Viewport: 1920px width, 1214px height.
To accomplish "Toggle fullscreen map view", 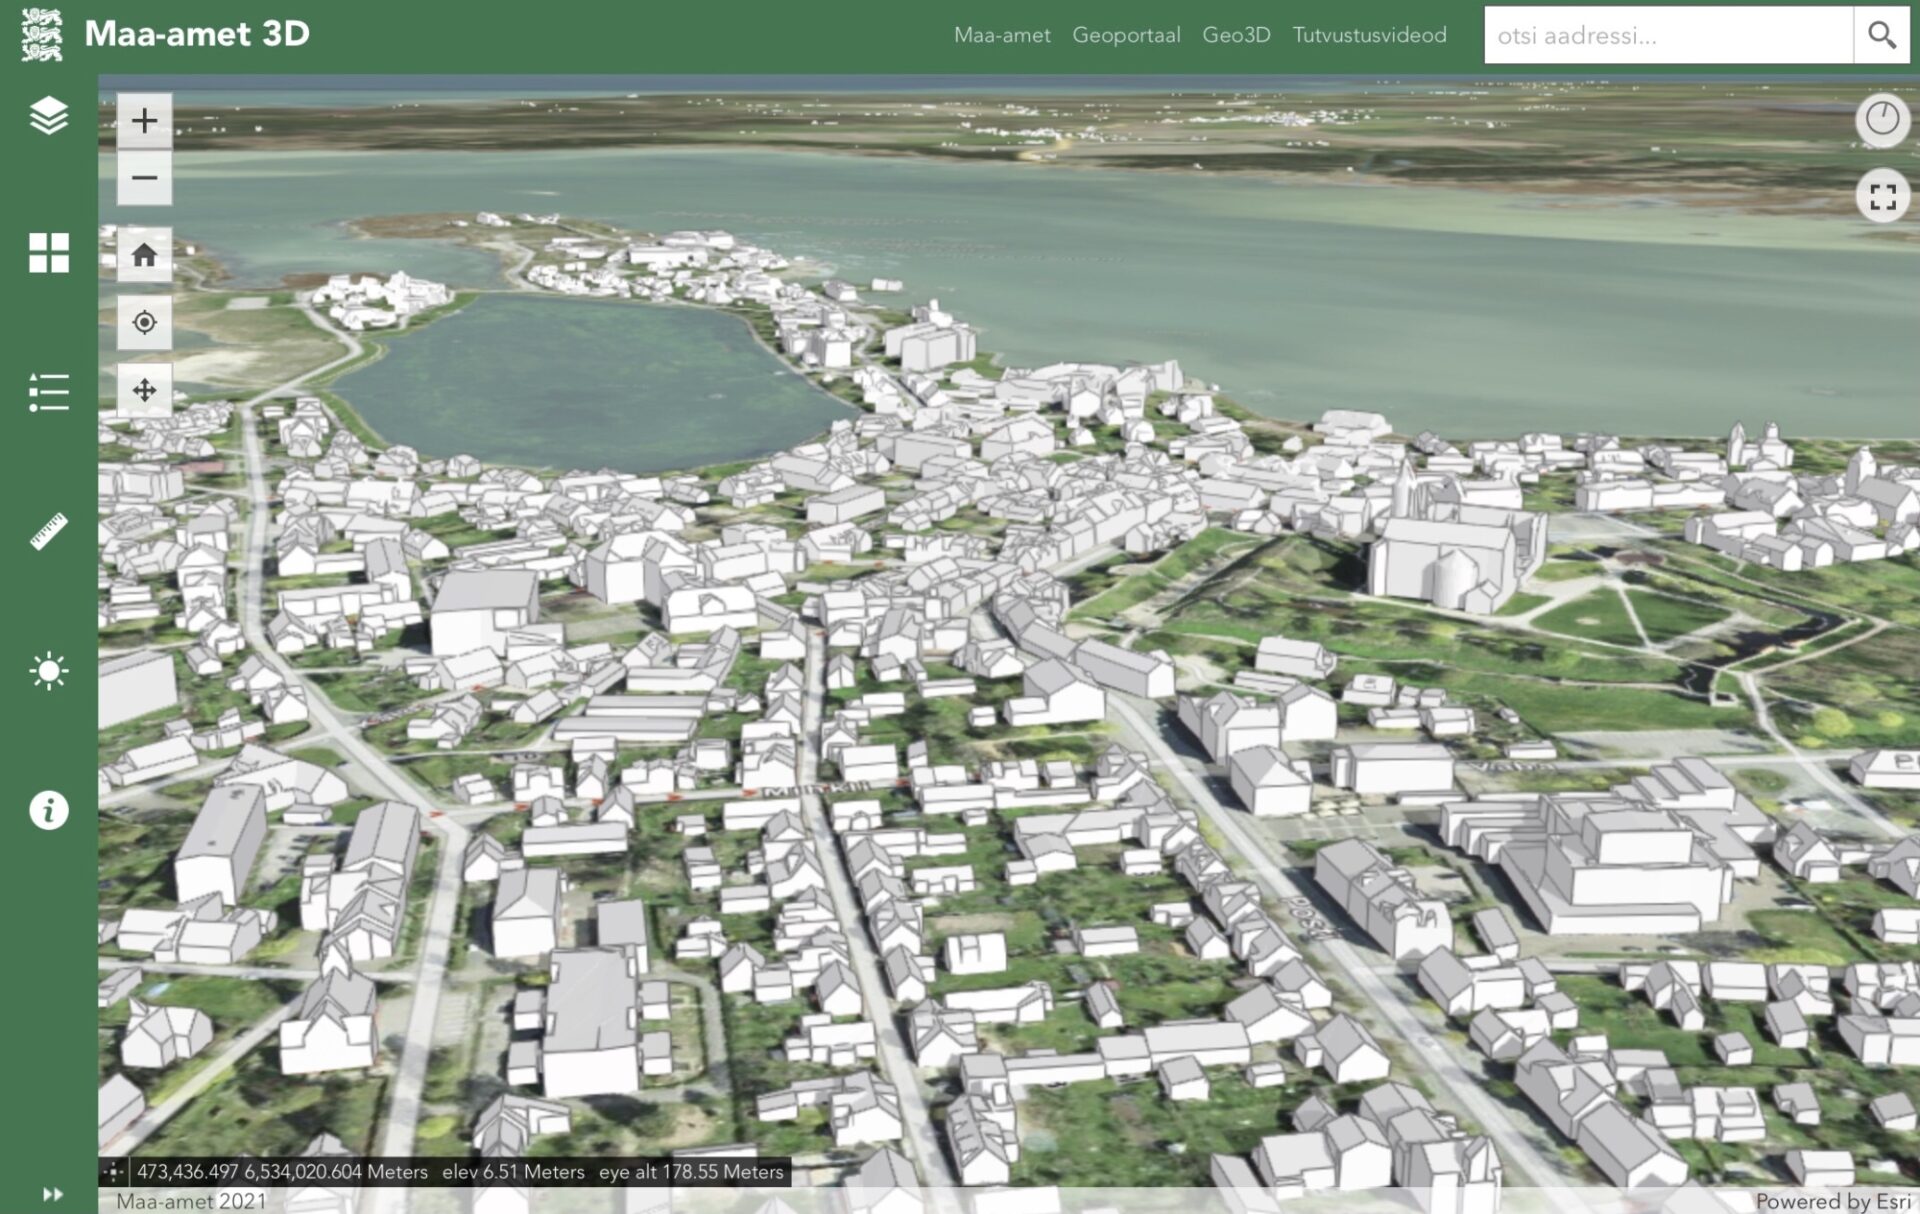I will click(1882, 197).
